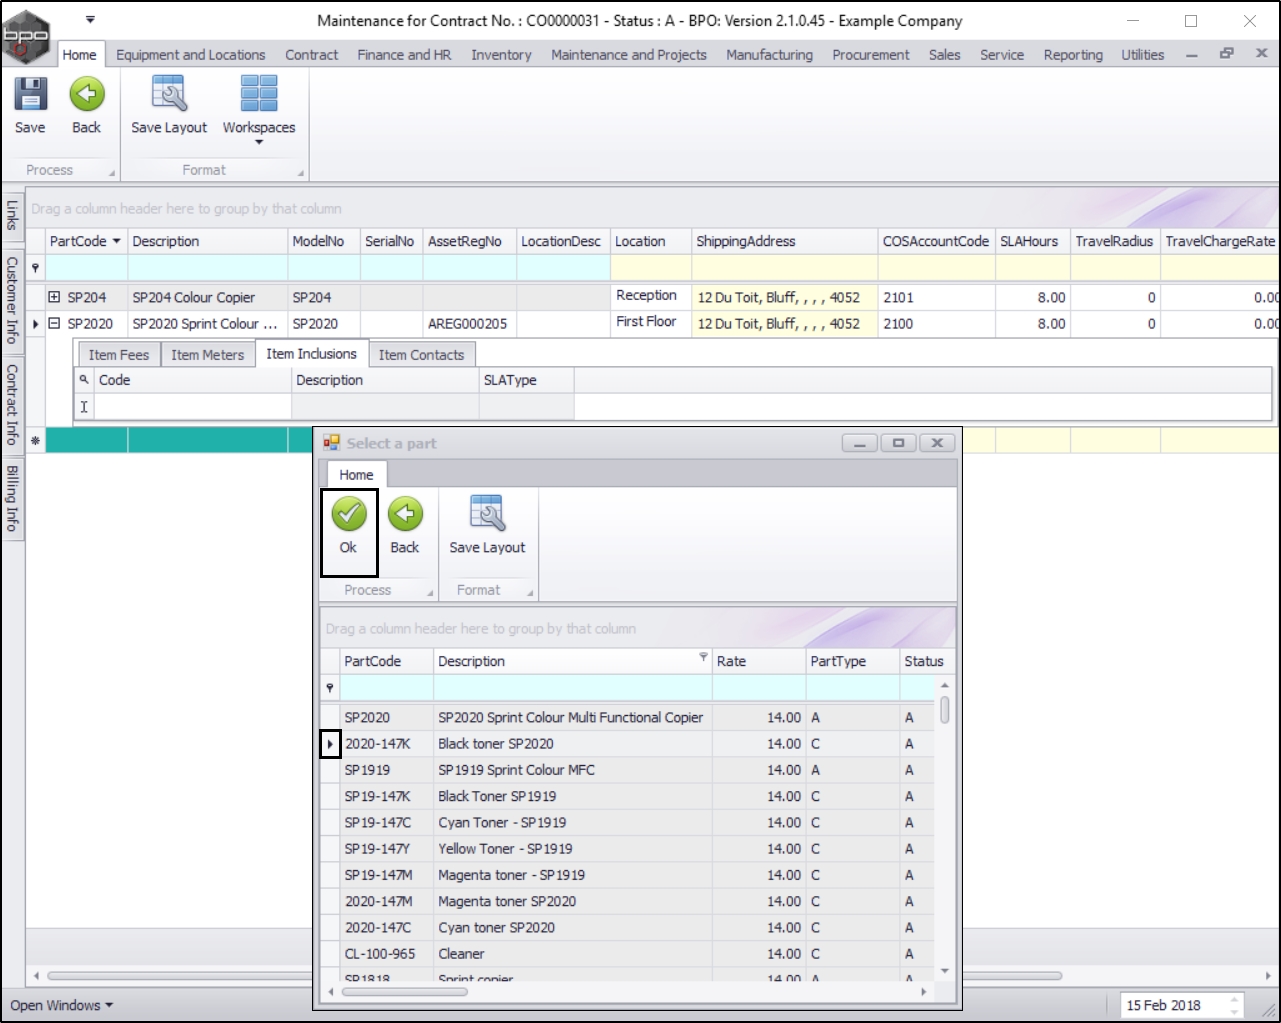
Task: Click the row indicator arrow beside 2020-147K
Action: pos(331,744)
